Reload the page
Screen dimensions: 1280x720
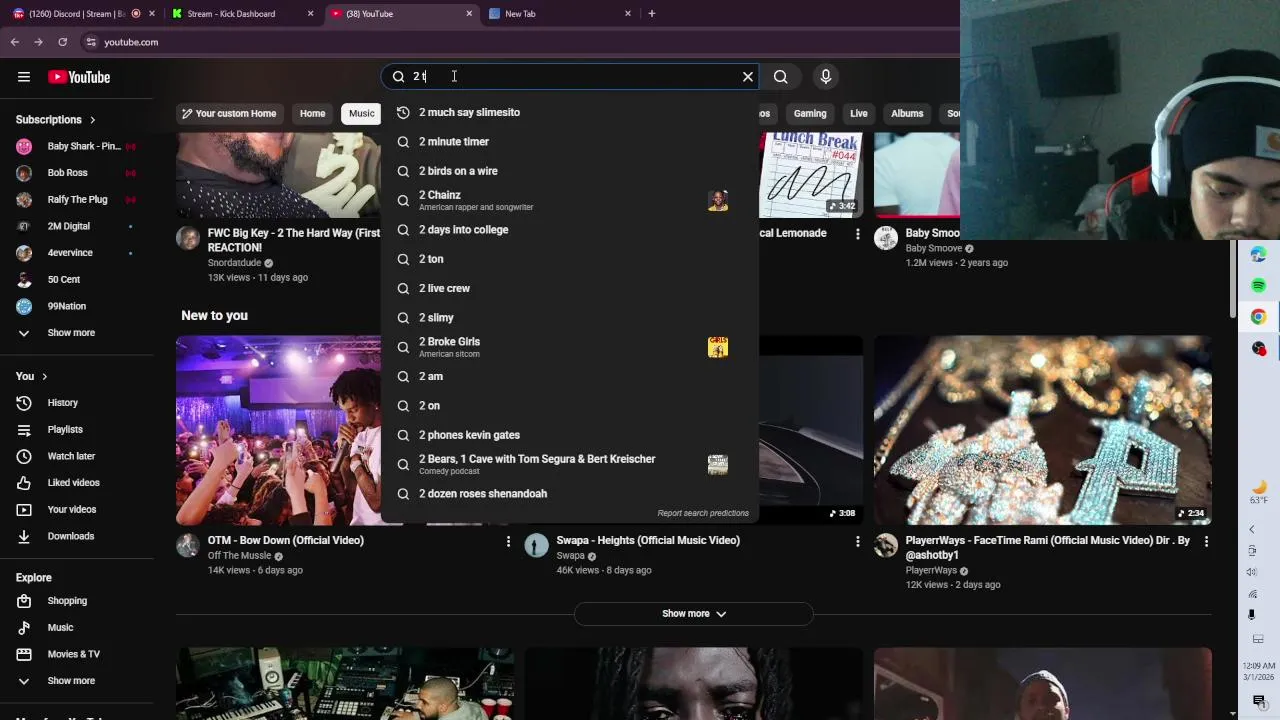[62, 42]
